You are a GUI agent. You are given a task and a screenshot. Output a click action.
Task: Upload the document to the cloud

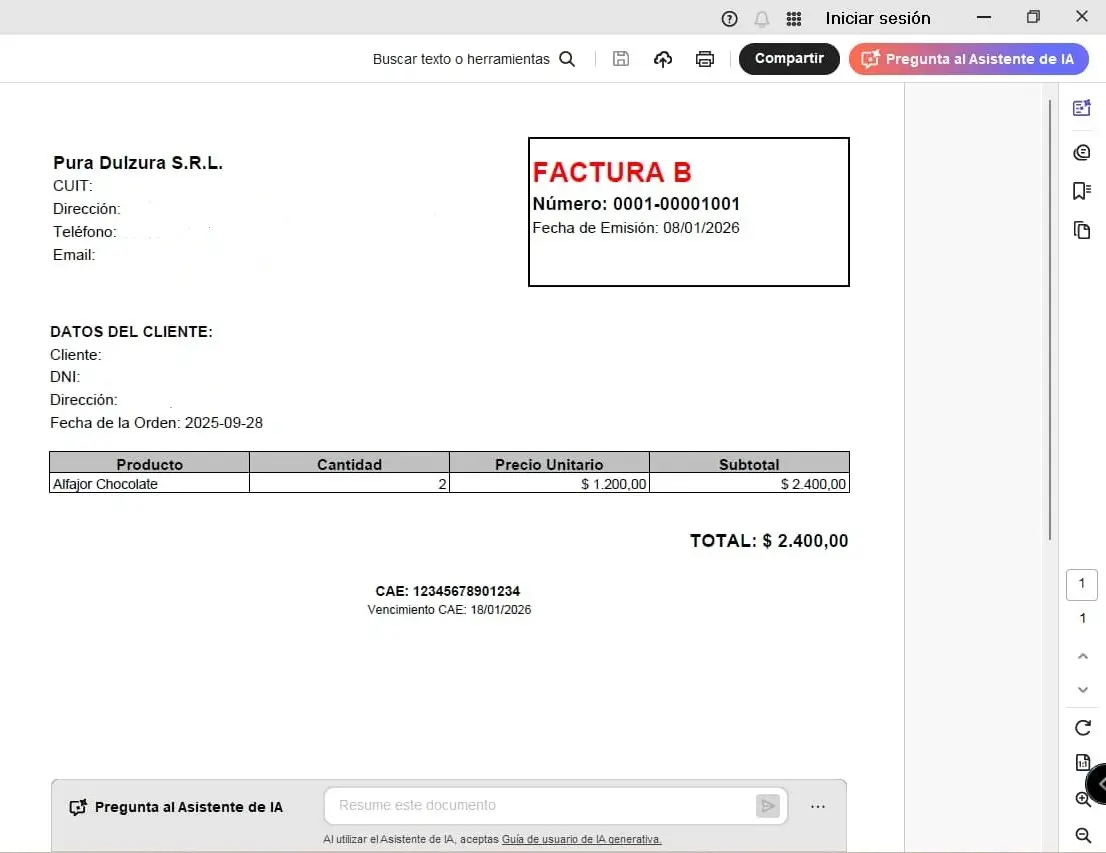663,59
